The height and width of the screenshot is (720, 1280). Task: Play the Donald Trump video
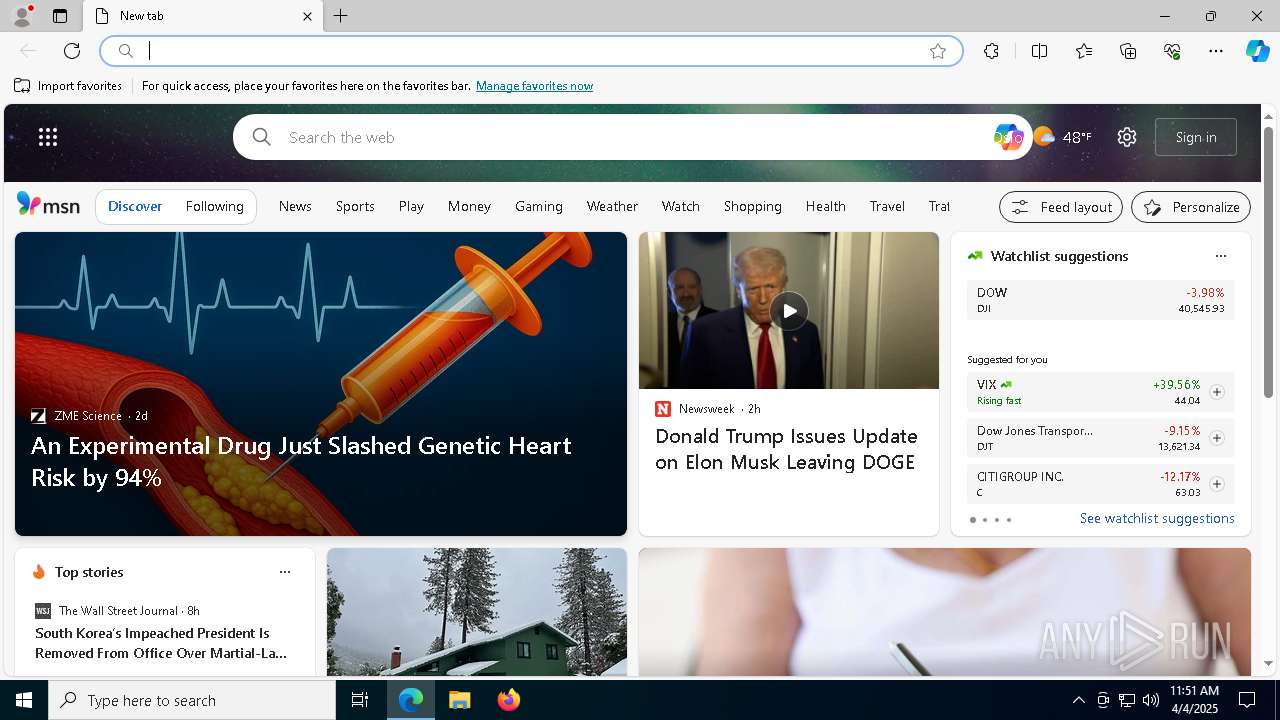click(789, 311)
